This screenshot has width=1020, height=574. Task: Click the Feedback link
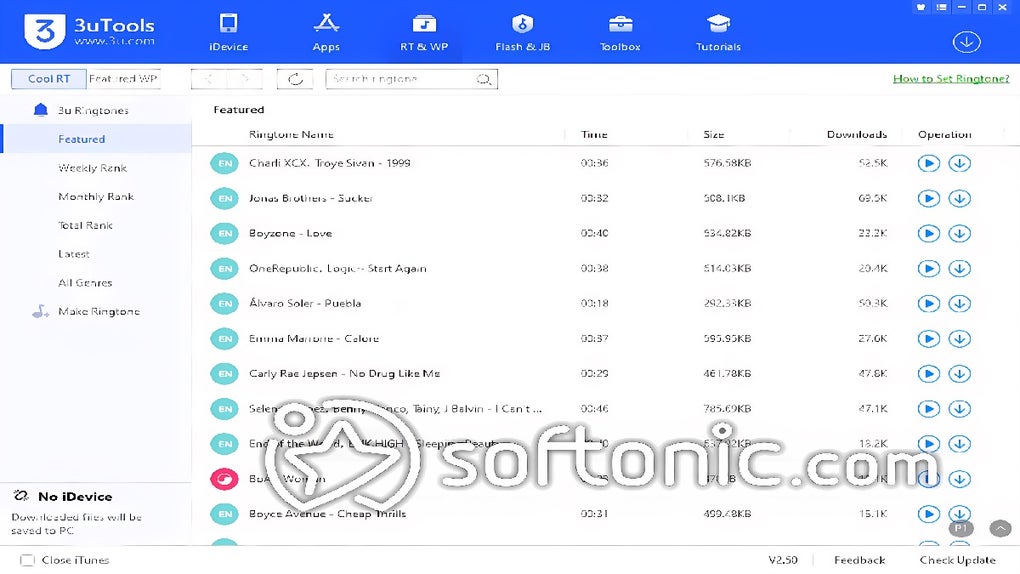click(859, 560)
